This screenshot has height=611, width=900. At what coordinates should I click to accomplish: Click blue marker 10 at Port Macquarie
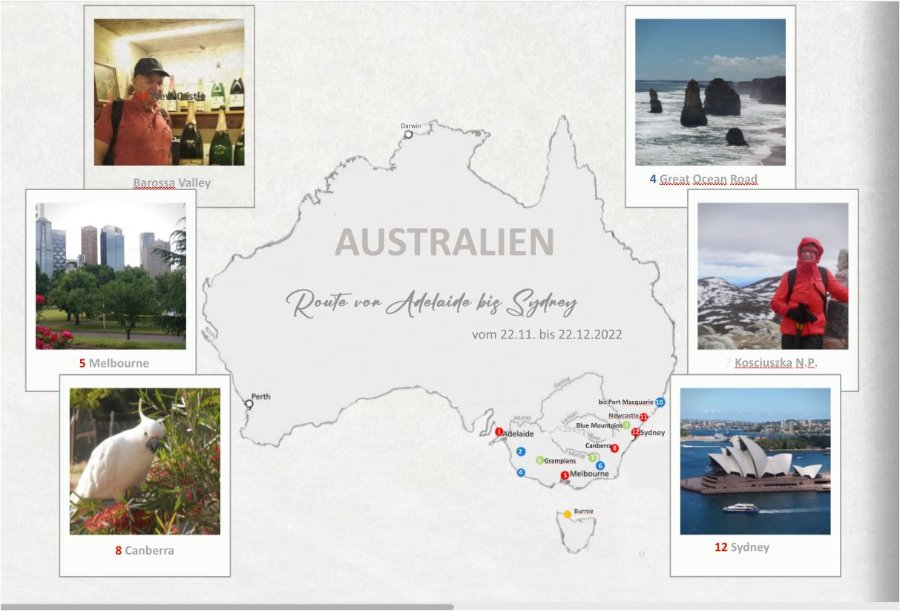click(660, 402)
